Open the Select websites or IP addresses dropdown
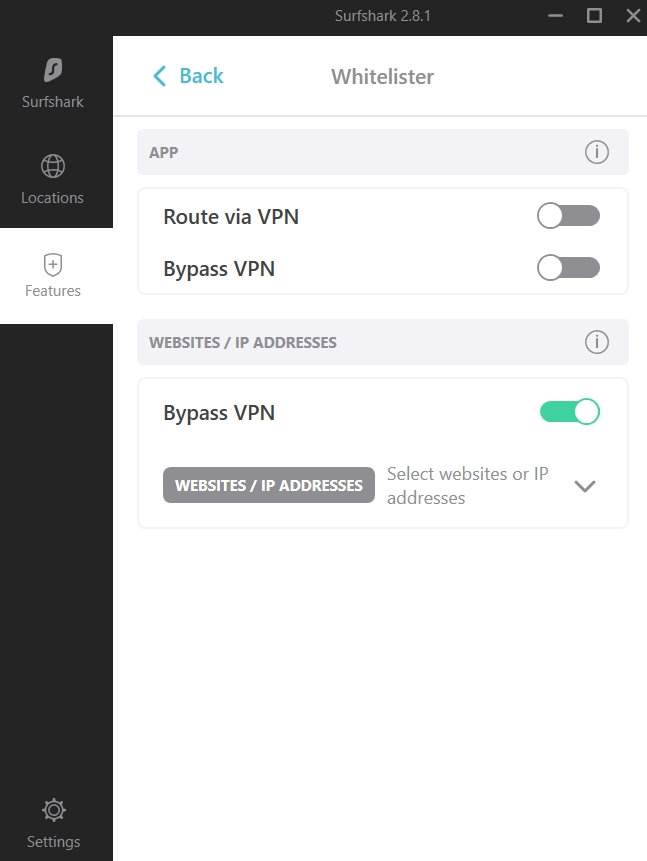Image resolution: width=647 pixels, height=861 pixels. [467, 485]
